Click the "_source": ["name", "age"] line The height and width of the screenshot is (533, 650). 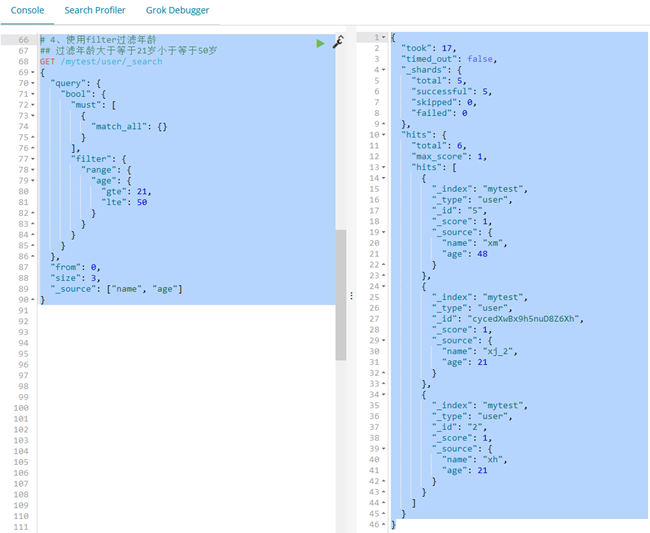(116, 289)
